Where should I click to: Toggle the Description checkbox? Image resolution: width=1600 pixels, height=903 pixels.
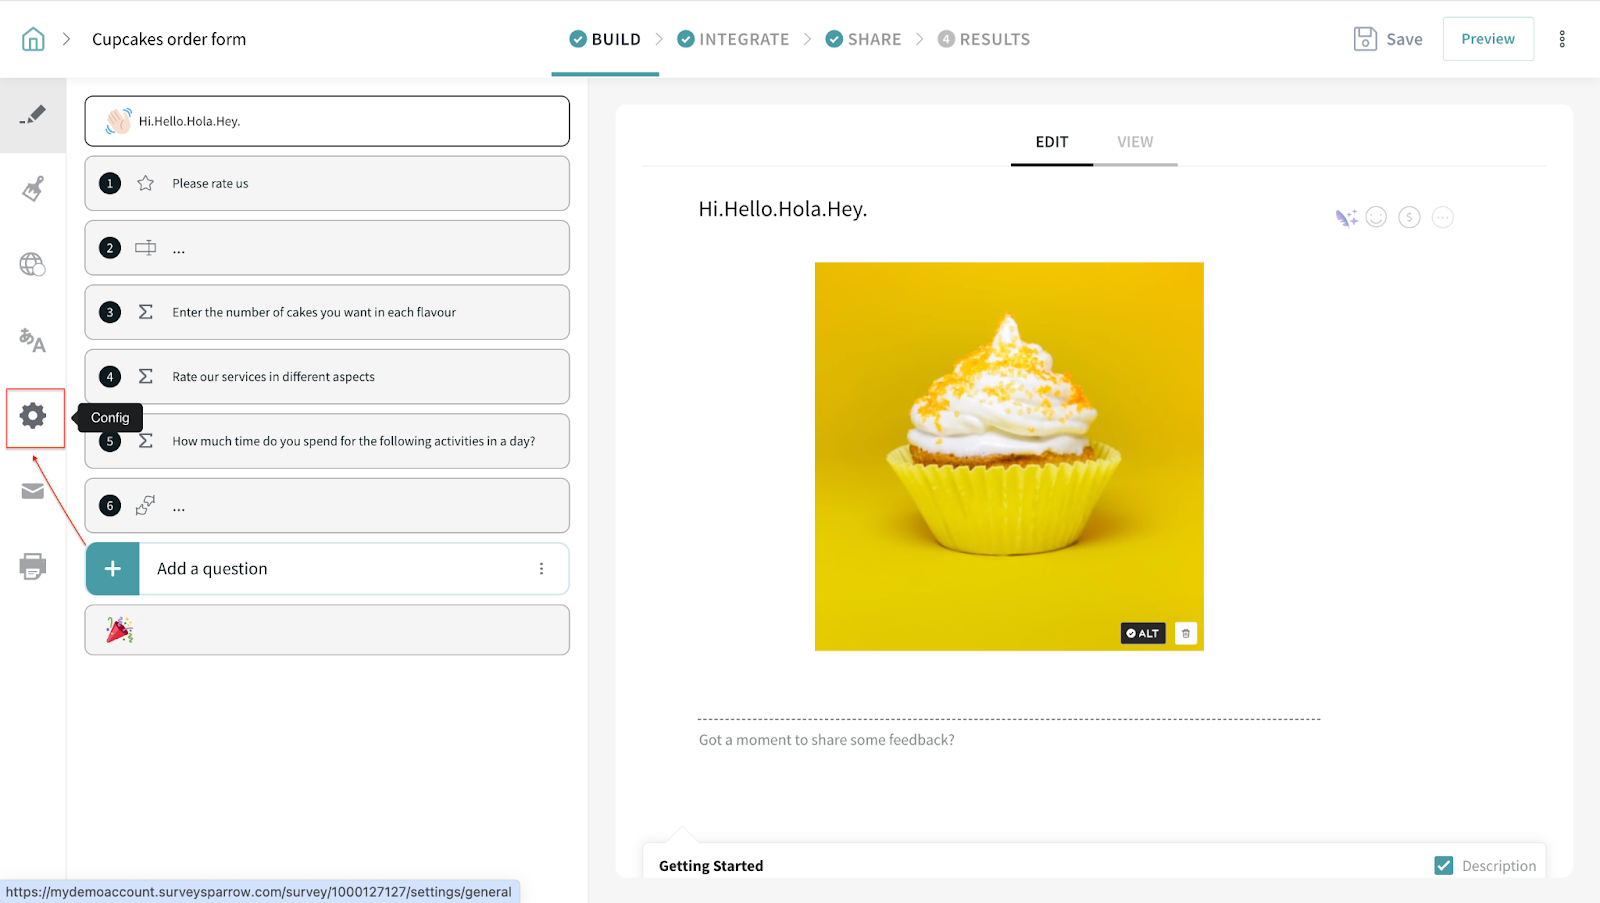pos(1443,865)
